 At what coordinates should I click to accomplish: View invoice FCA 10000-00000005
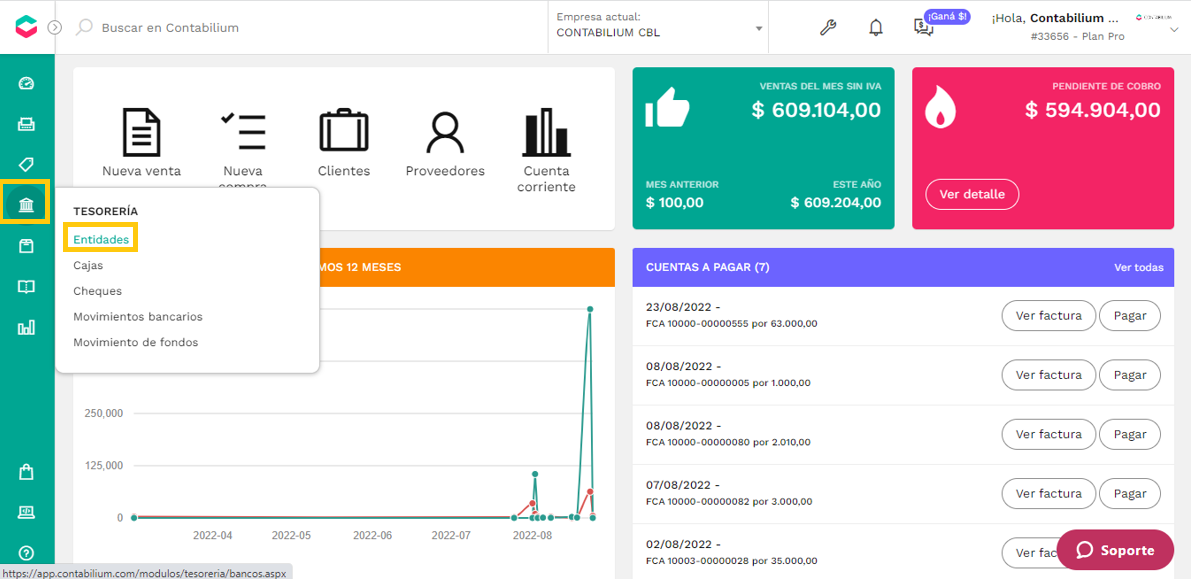coord(1048,375)
